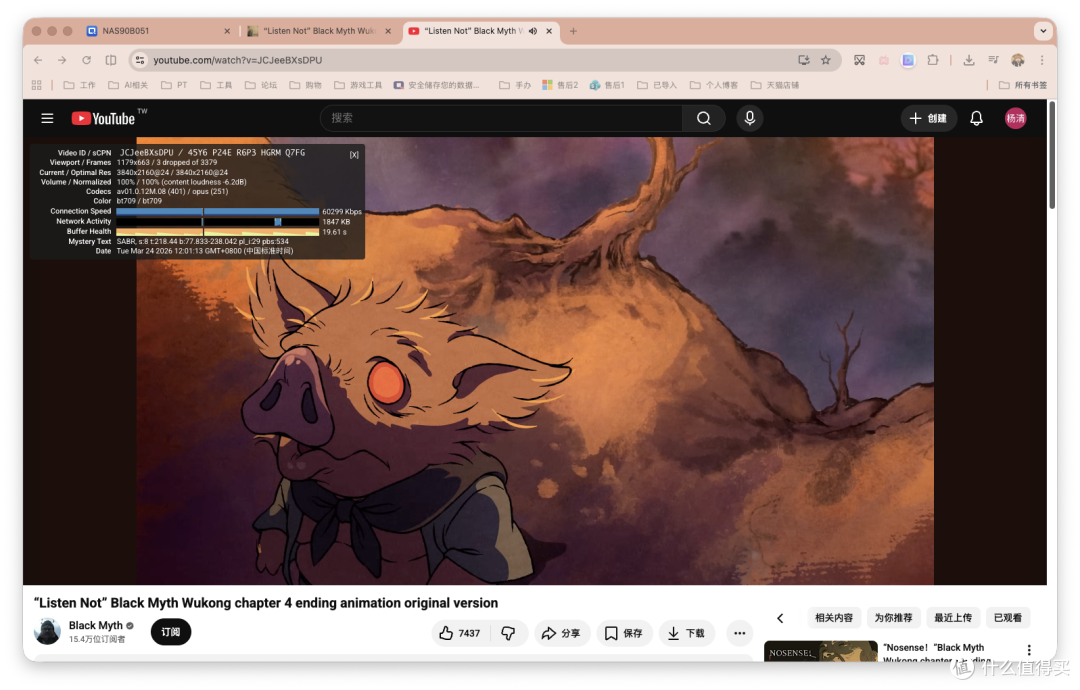
Task: Open the 售后1 bookmark
Action: point(608,85)
